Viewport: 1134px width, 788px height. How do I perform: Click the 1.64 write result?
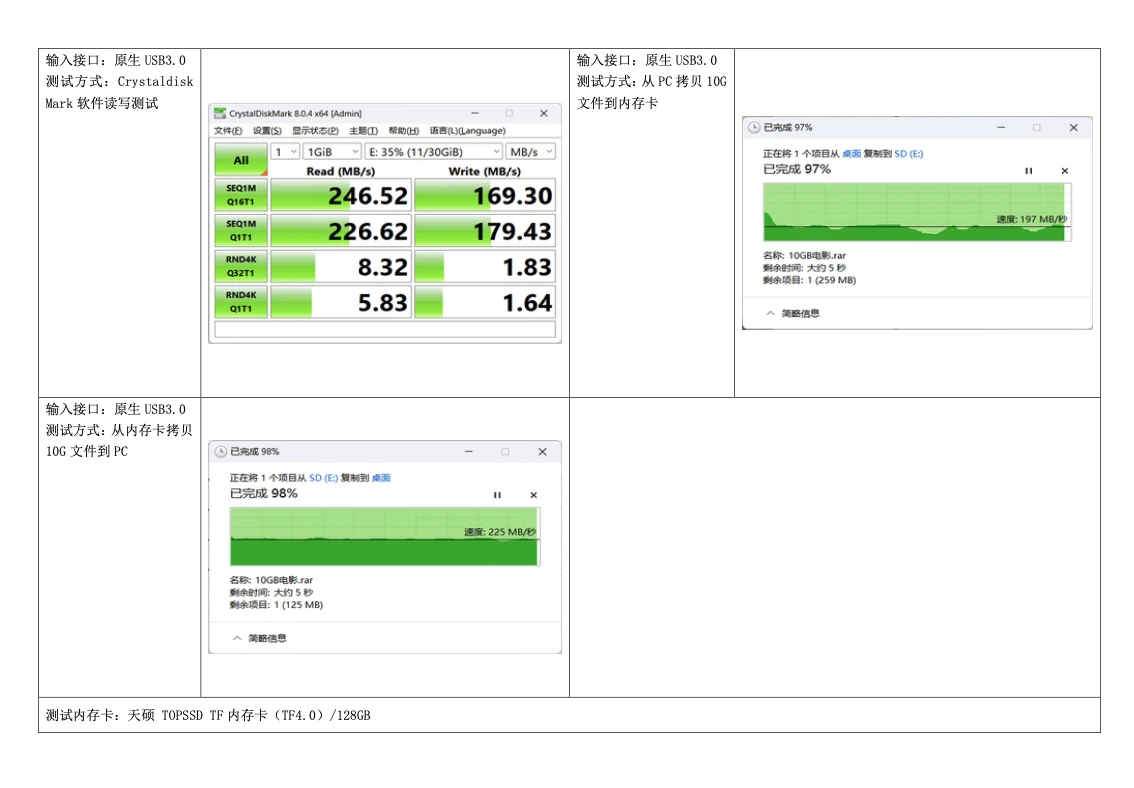pos(485,301)
